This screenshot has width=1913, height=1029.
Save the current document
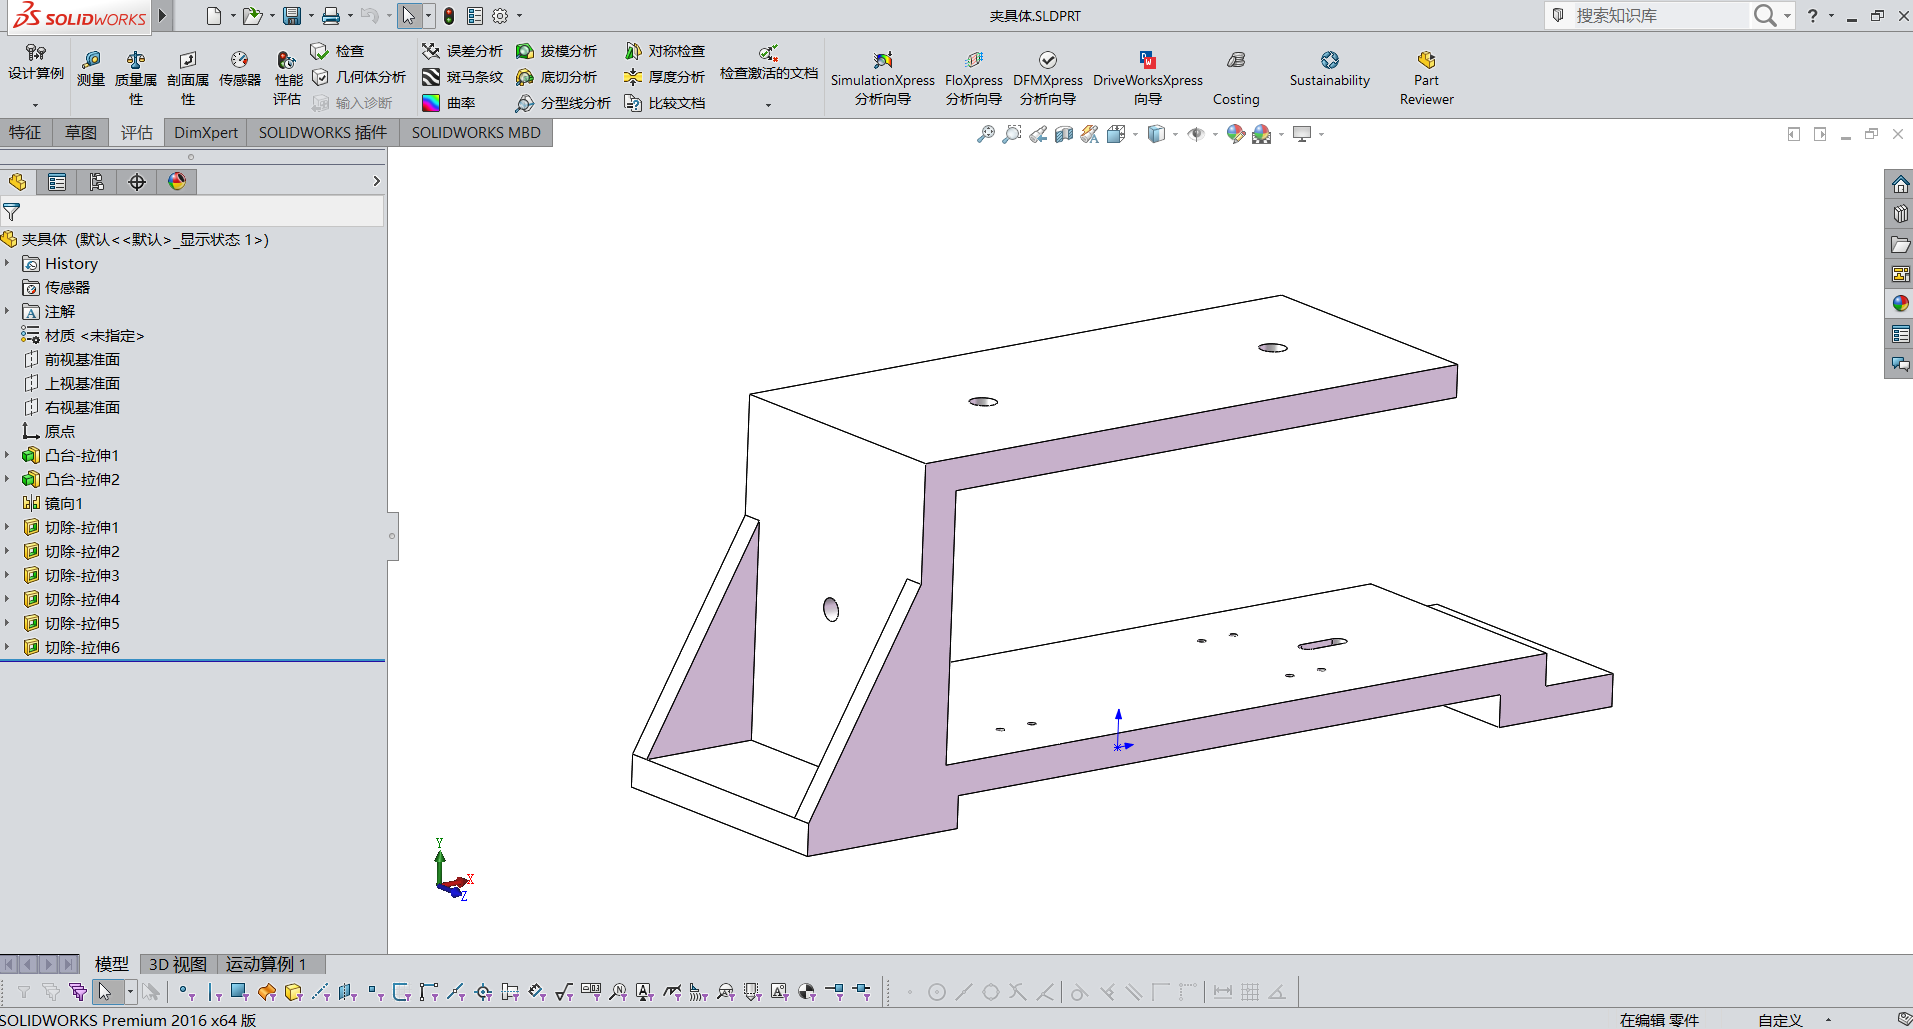(x=292, y=15)
